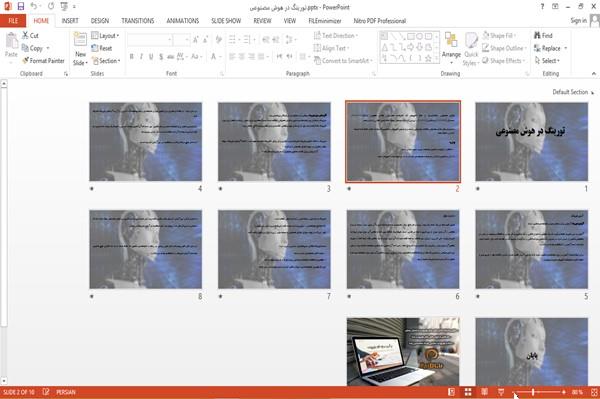This screenshot has width=600, height=399.
Task: Open the Shape Outline dropdown
Action: coord(504,48)
